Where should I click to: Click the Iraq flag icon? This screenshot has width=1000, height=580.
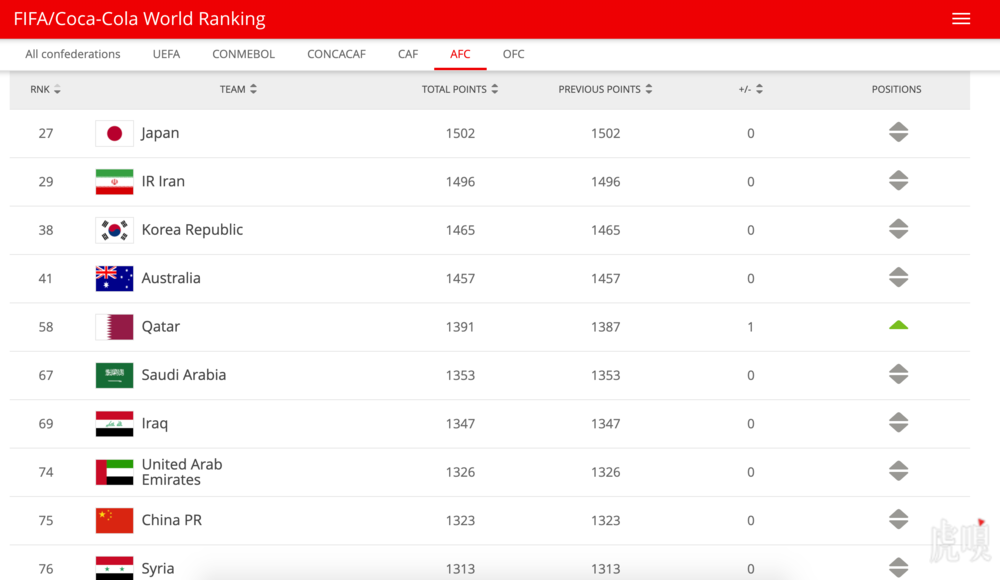coord(114,424)
